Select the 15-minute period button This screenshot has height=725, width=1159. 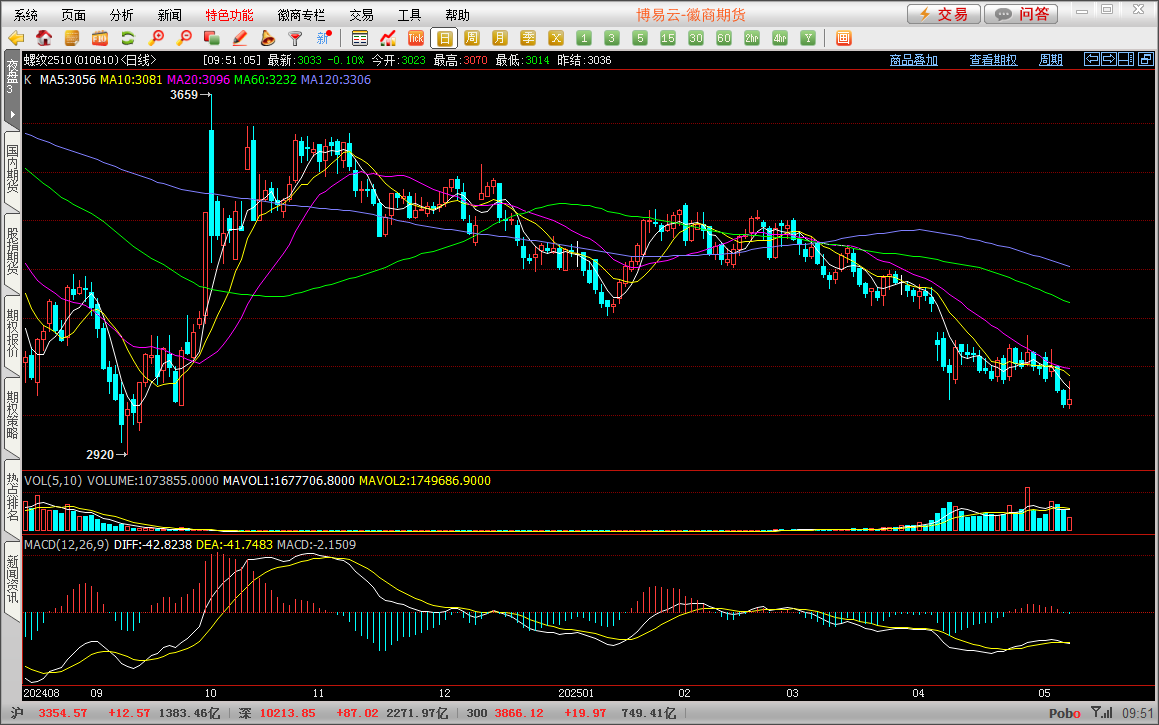(668, 38)
